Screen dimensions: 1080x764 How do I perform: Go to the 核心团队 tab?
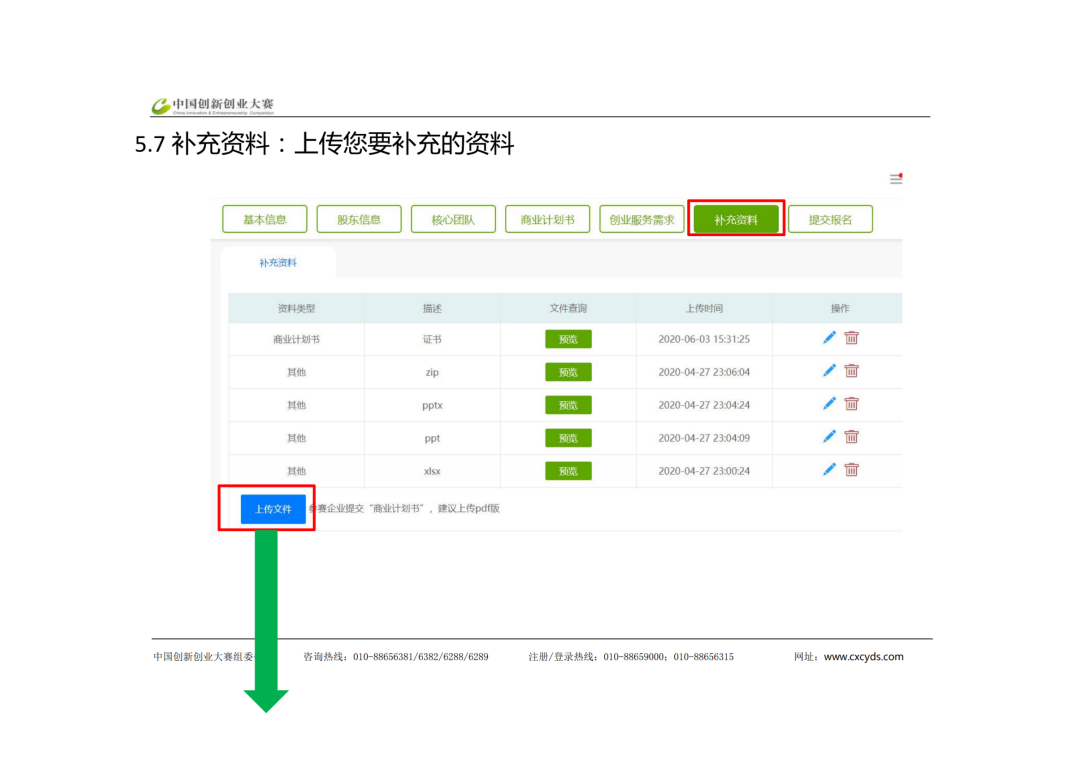[x=453, y=220]
